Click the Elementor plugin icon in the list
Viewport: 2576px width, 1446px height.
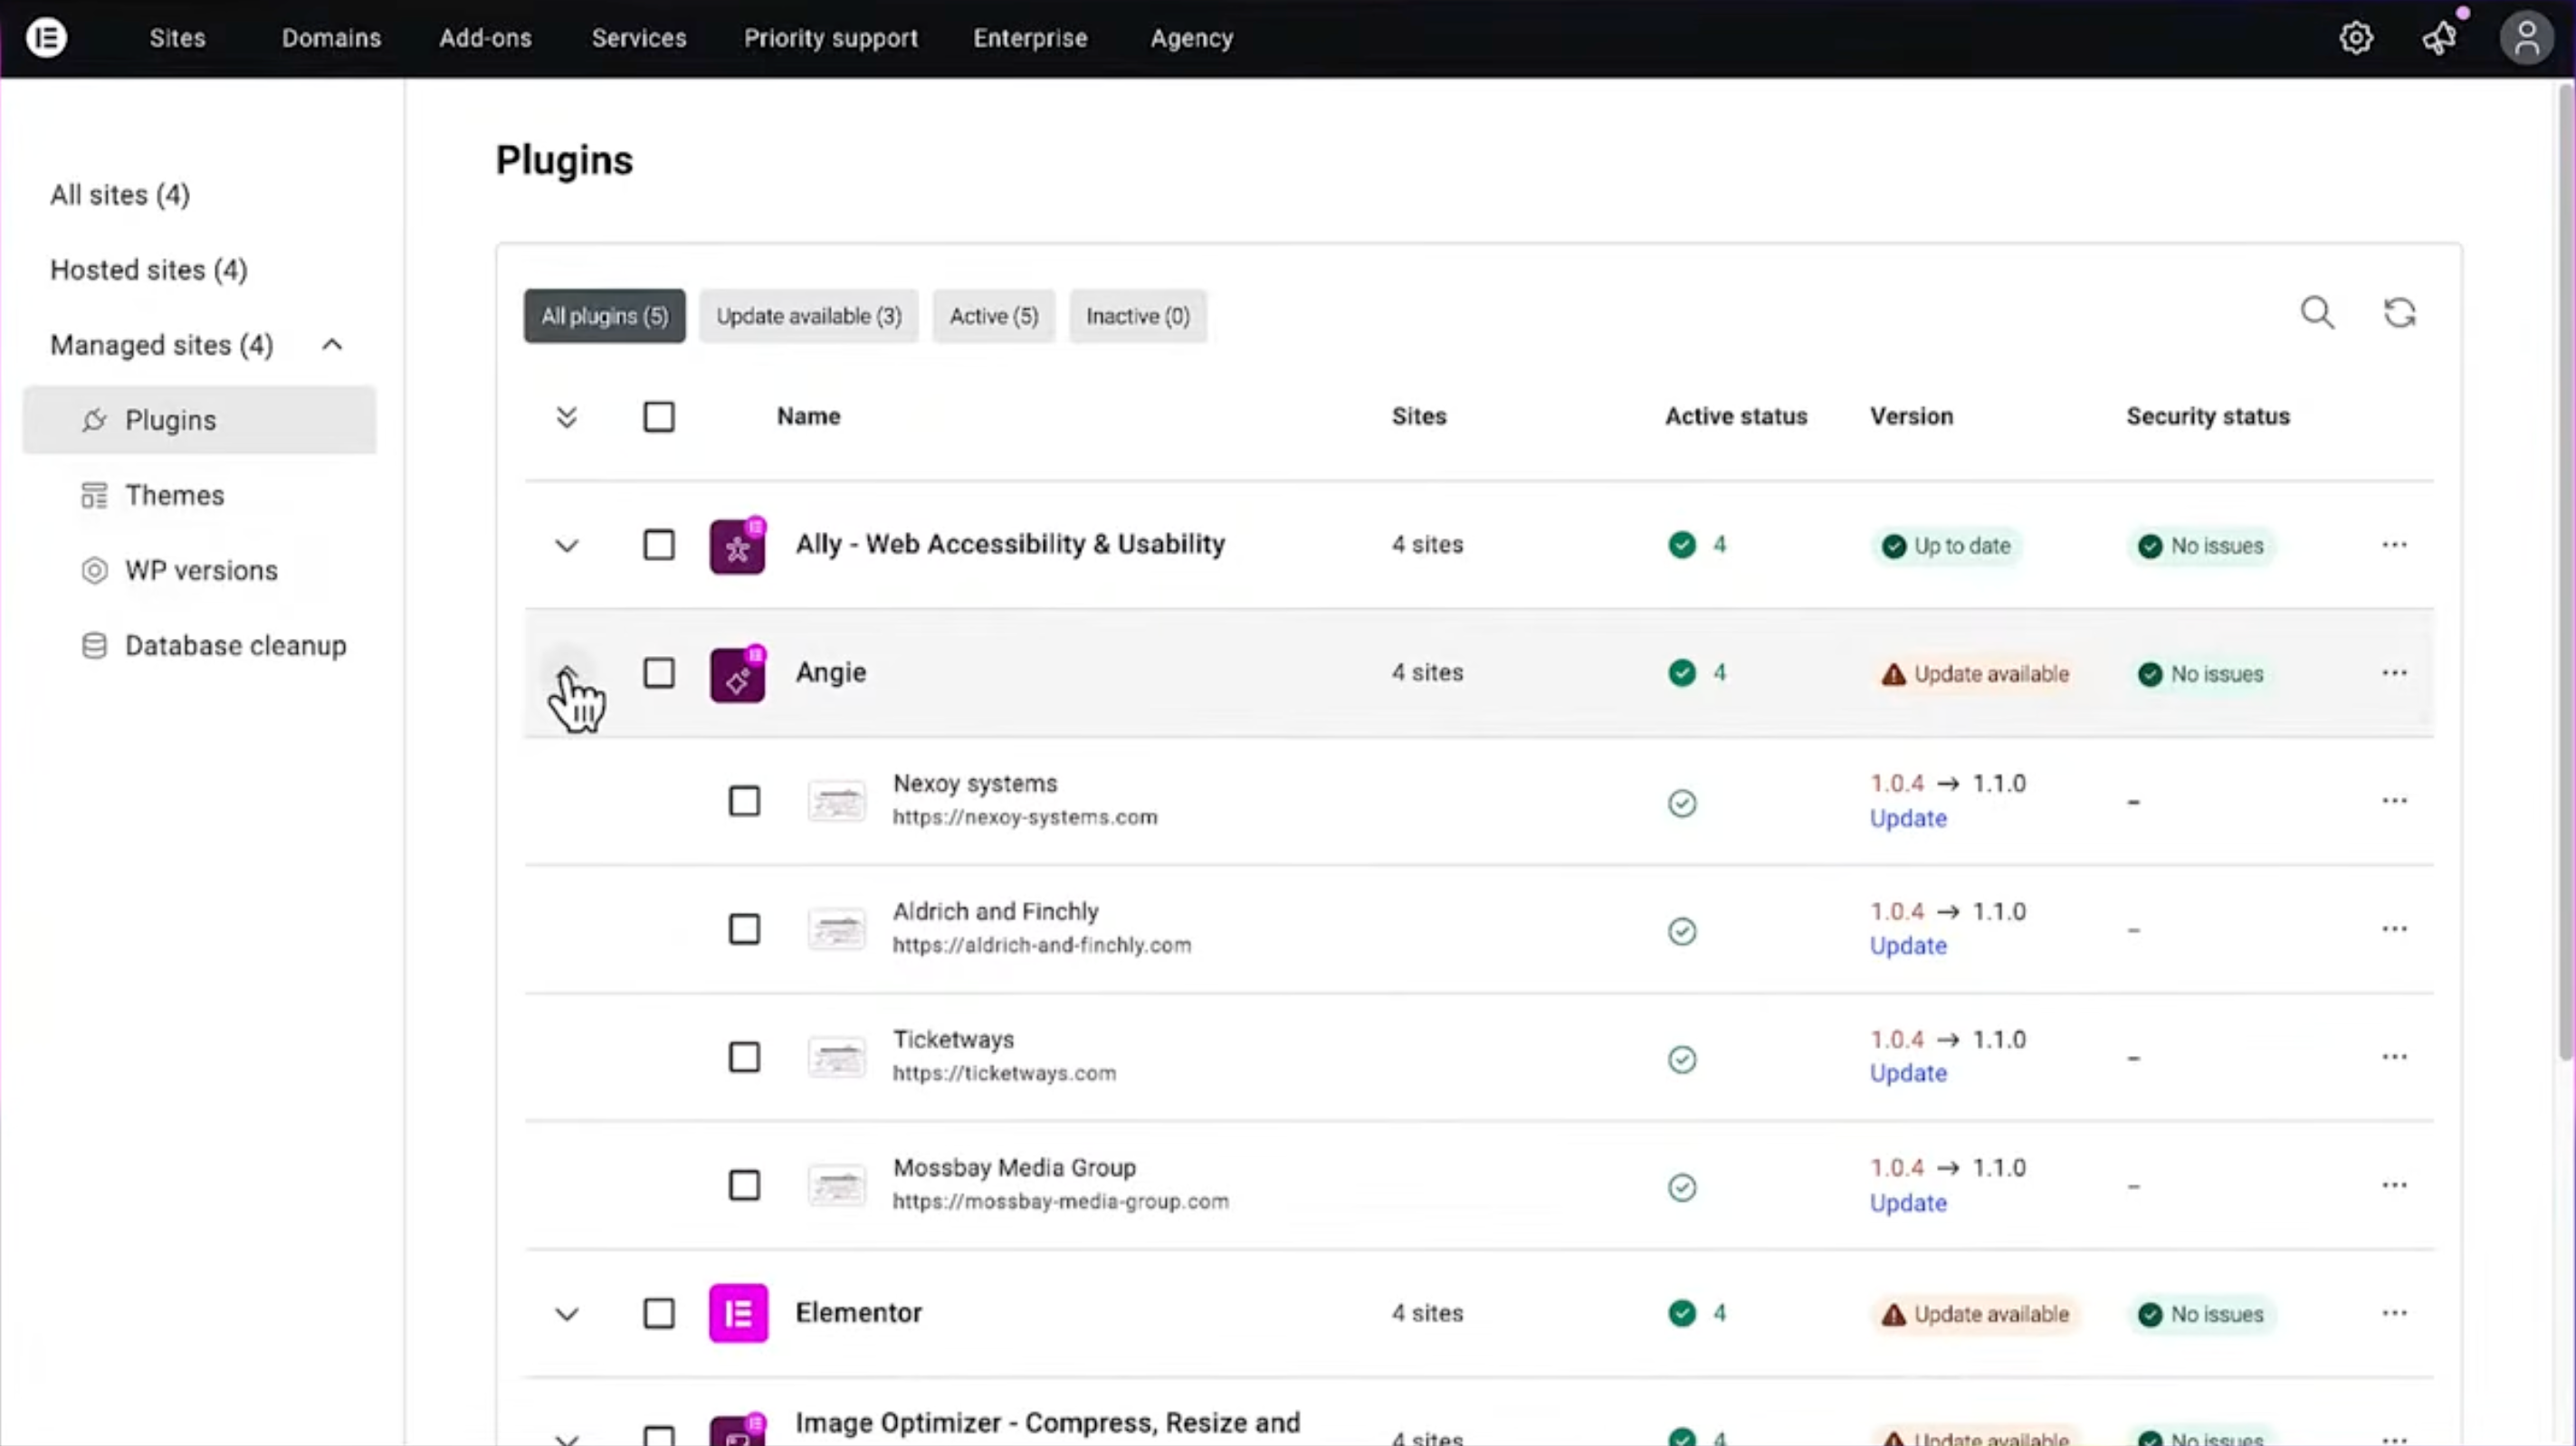pyautogui.click(x=738, y=1313)
